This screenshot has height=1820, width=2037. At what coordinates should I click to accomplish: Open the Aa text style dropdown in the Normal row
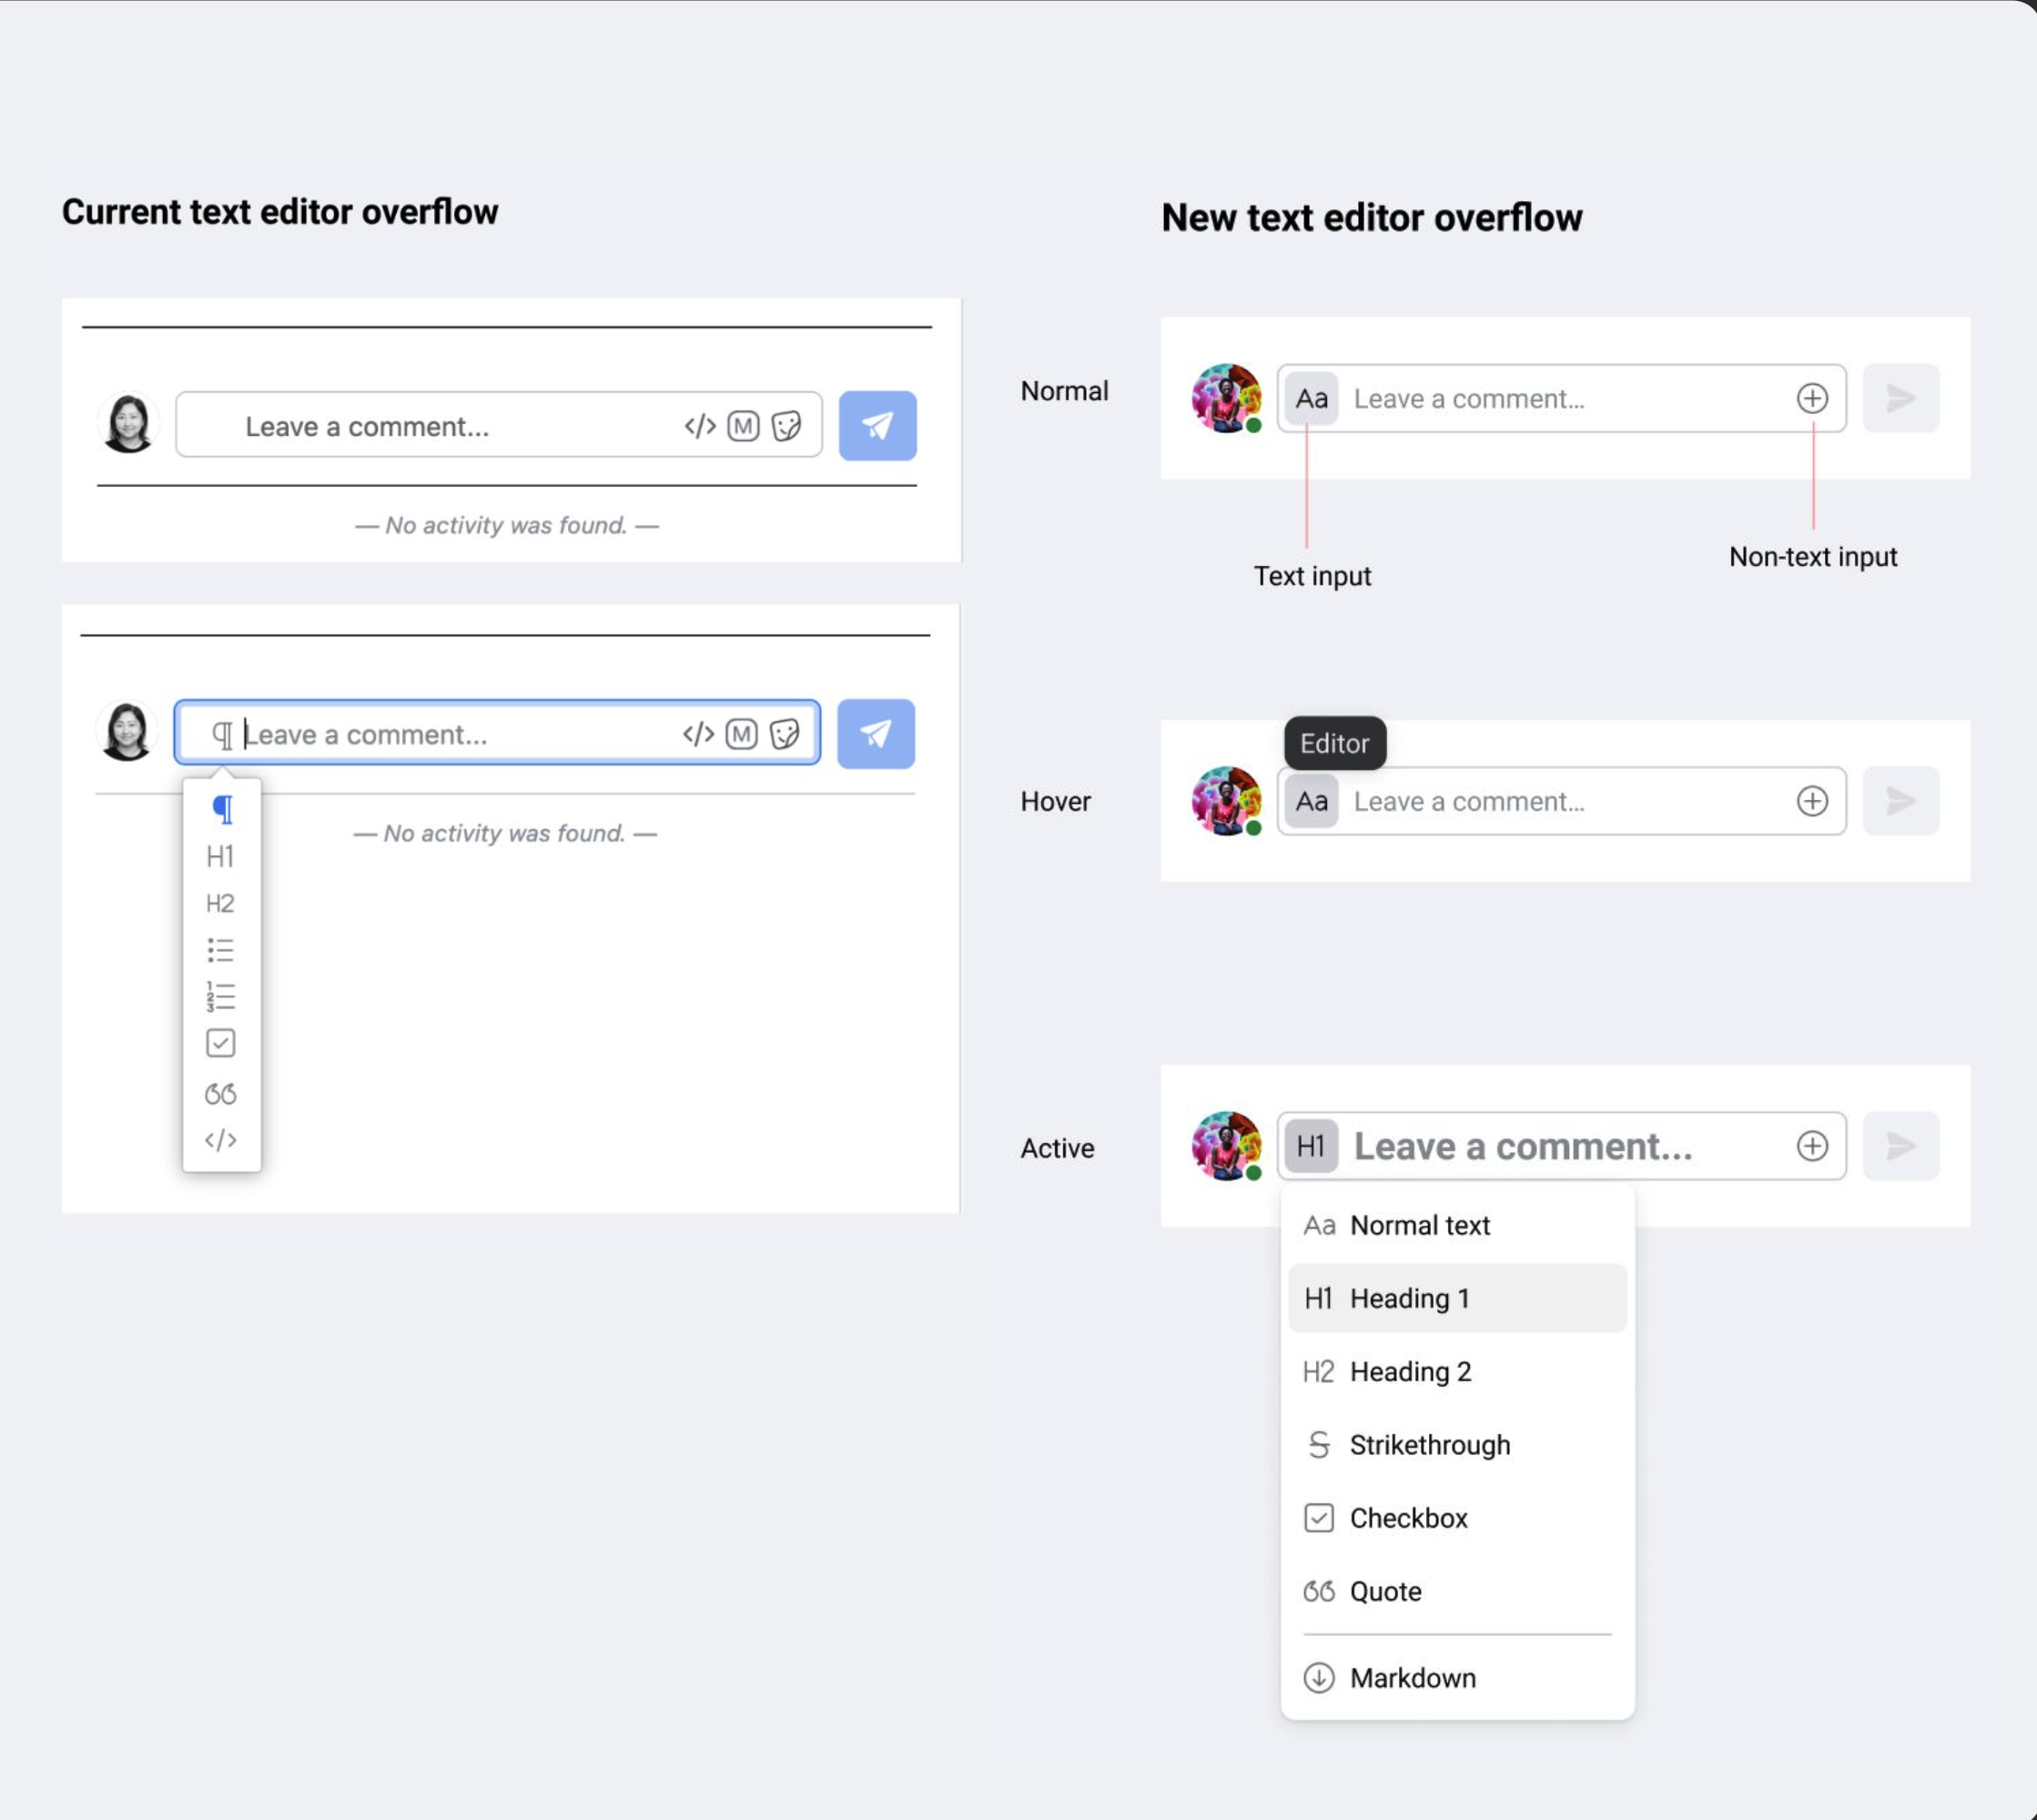click(1311, 398)
